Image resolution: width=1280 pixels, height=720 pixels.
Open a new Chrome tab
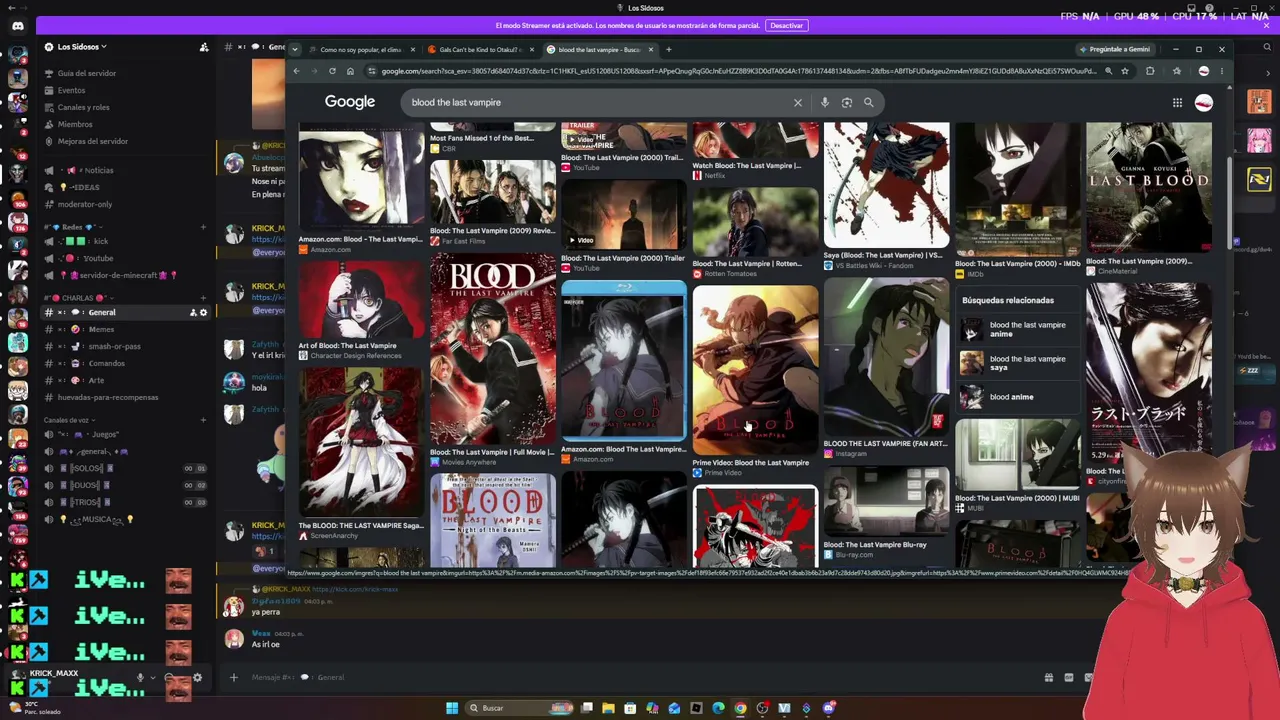pyautogui.click(x=669, y=49)
